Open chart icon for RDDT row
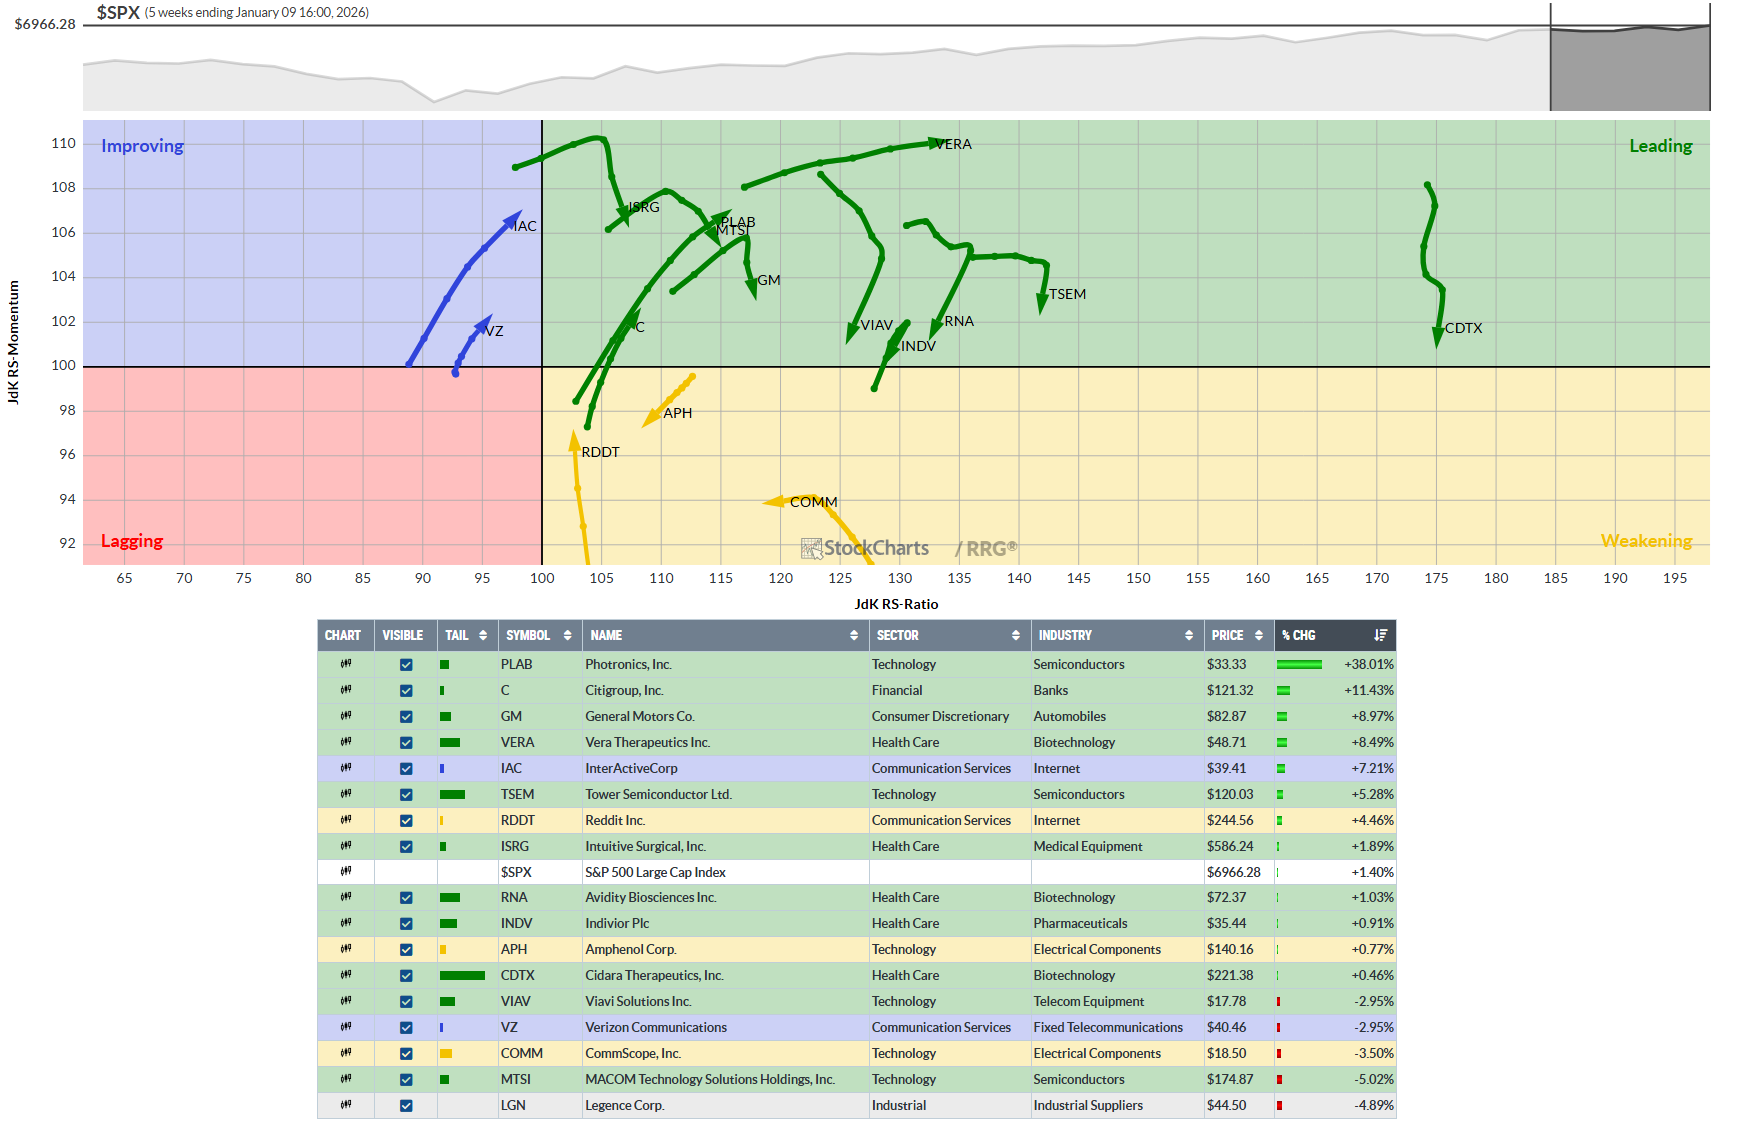1751x1125 pixels. (346, 820)
